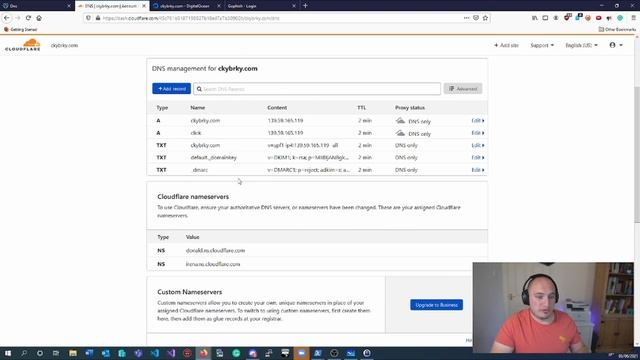Image resolution: width=640 pixels, height=360 pixels.
Task: Open the page actions three-dots menu
Action: click(467, 18)
